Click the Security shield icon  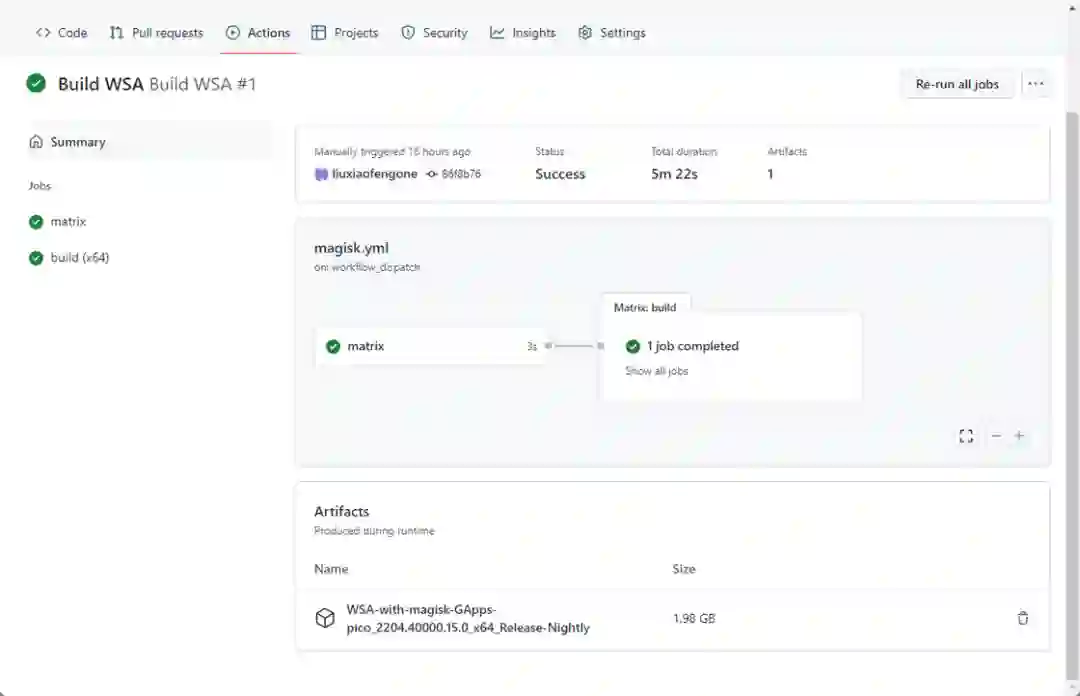pyautogui.click(x=408, y=32)
